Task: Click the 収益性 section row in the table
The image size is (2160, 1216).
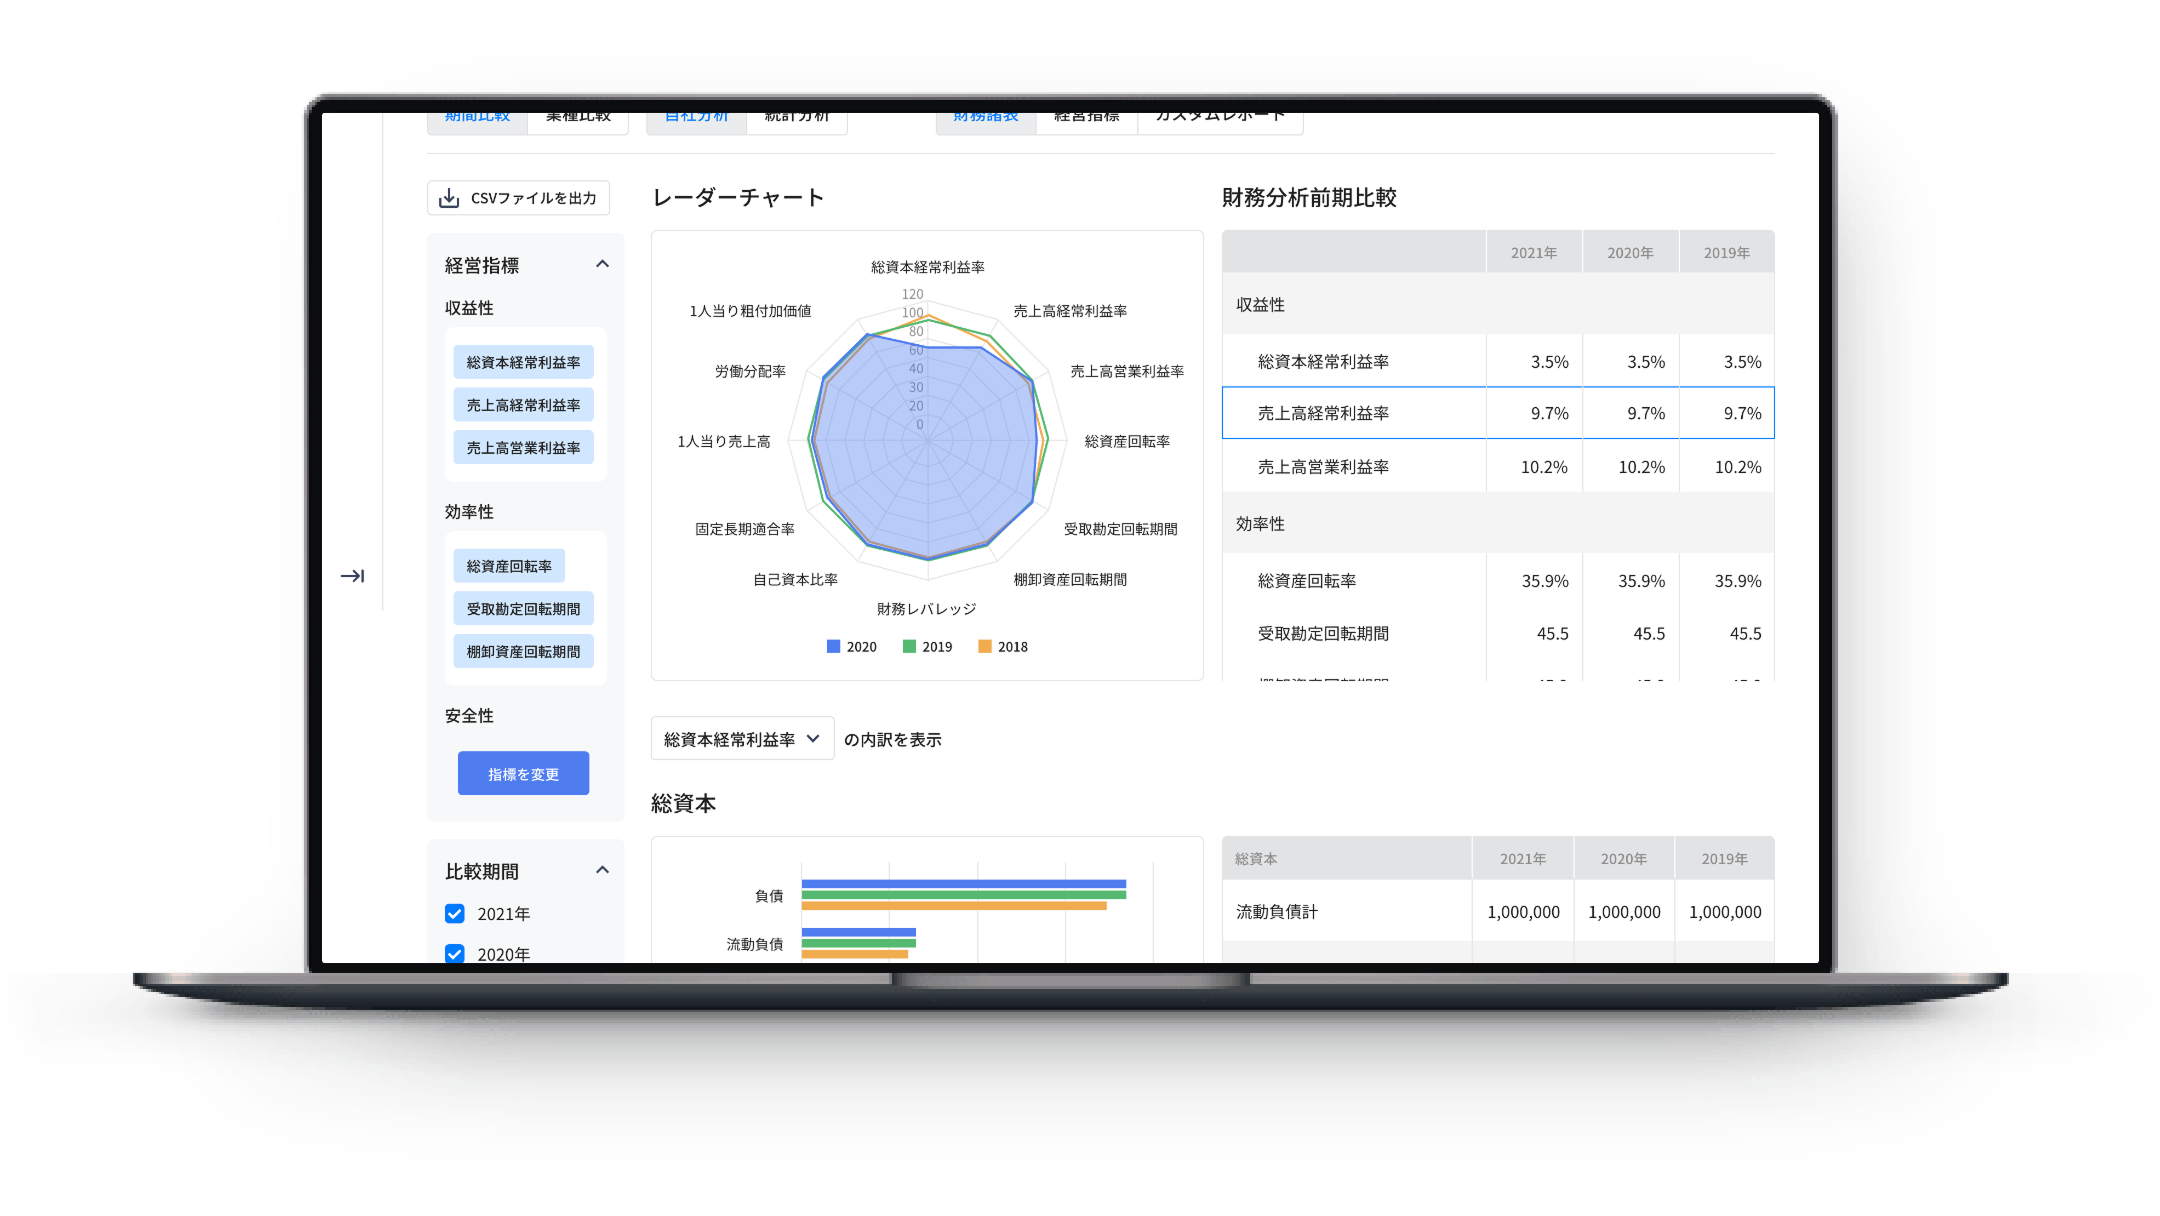Action: [1498, 304]
